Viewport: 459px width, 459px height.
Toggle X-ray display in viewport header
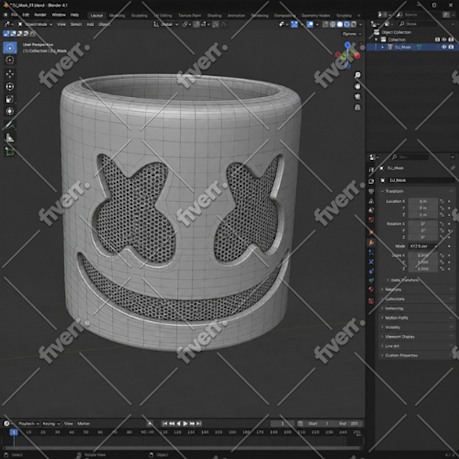(325, 24)
